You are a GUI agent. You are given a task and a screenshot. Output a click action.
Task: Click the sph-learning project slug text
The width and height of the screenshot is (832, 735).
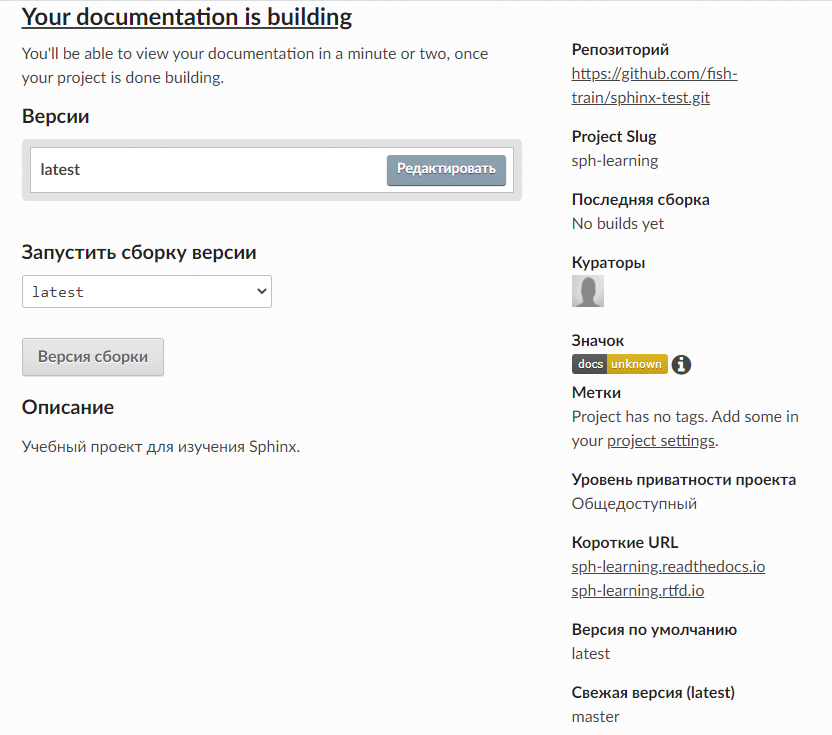point(614,161)
